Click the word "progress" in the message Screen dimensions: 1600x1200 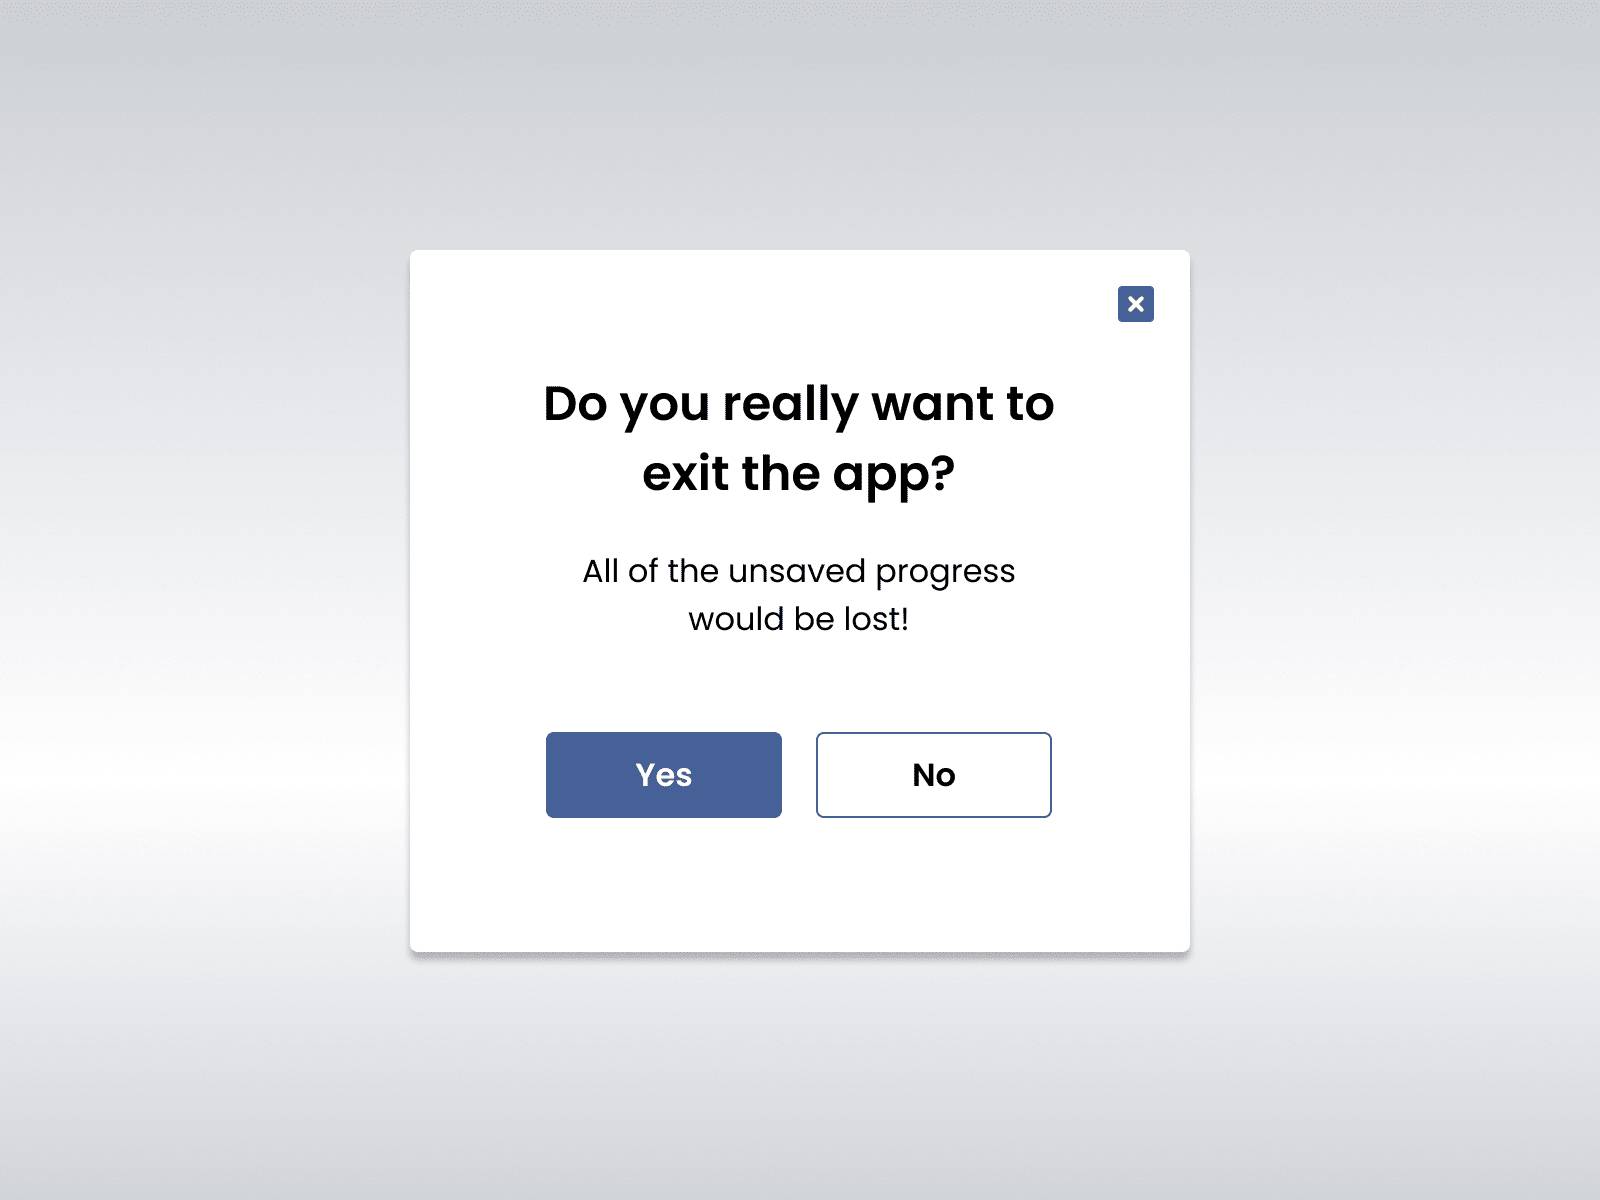[945, 573]
